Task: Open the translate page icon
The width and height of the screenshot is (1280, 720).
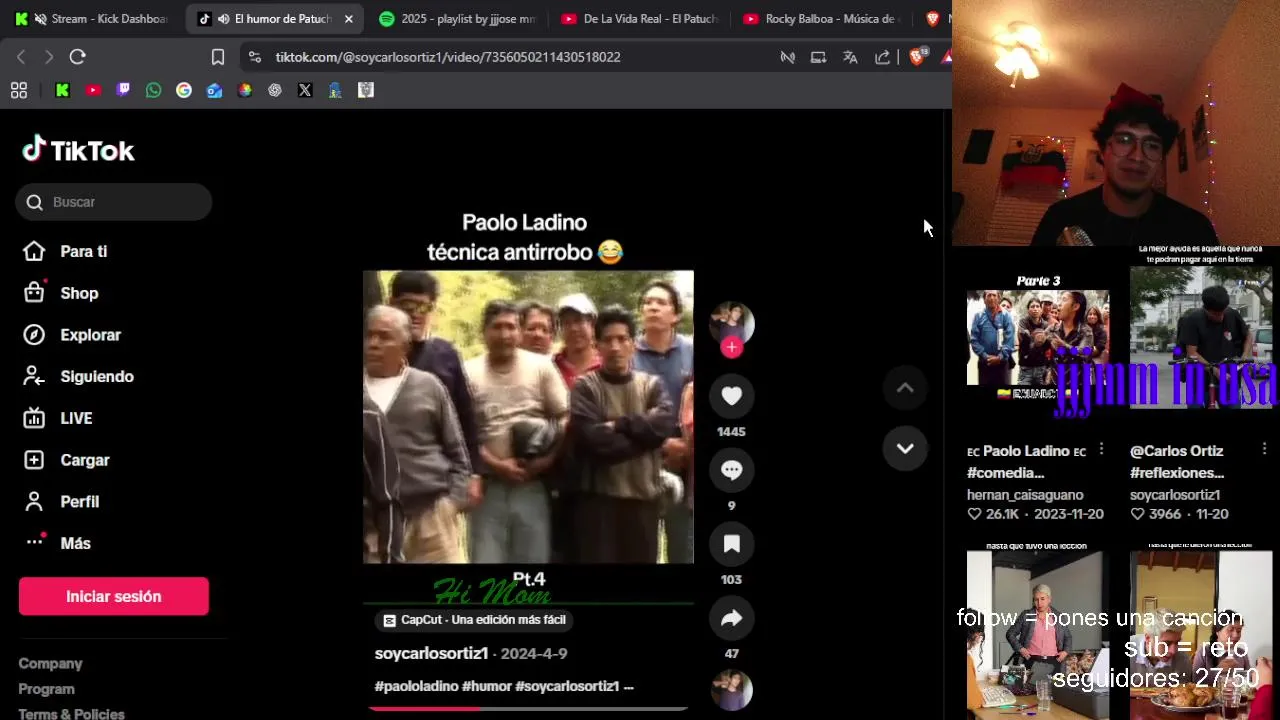Action: tap(850, 57)
